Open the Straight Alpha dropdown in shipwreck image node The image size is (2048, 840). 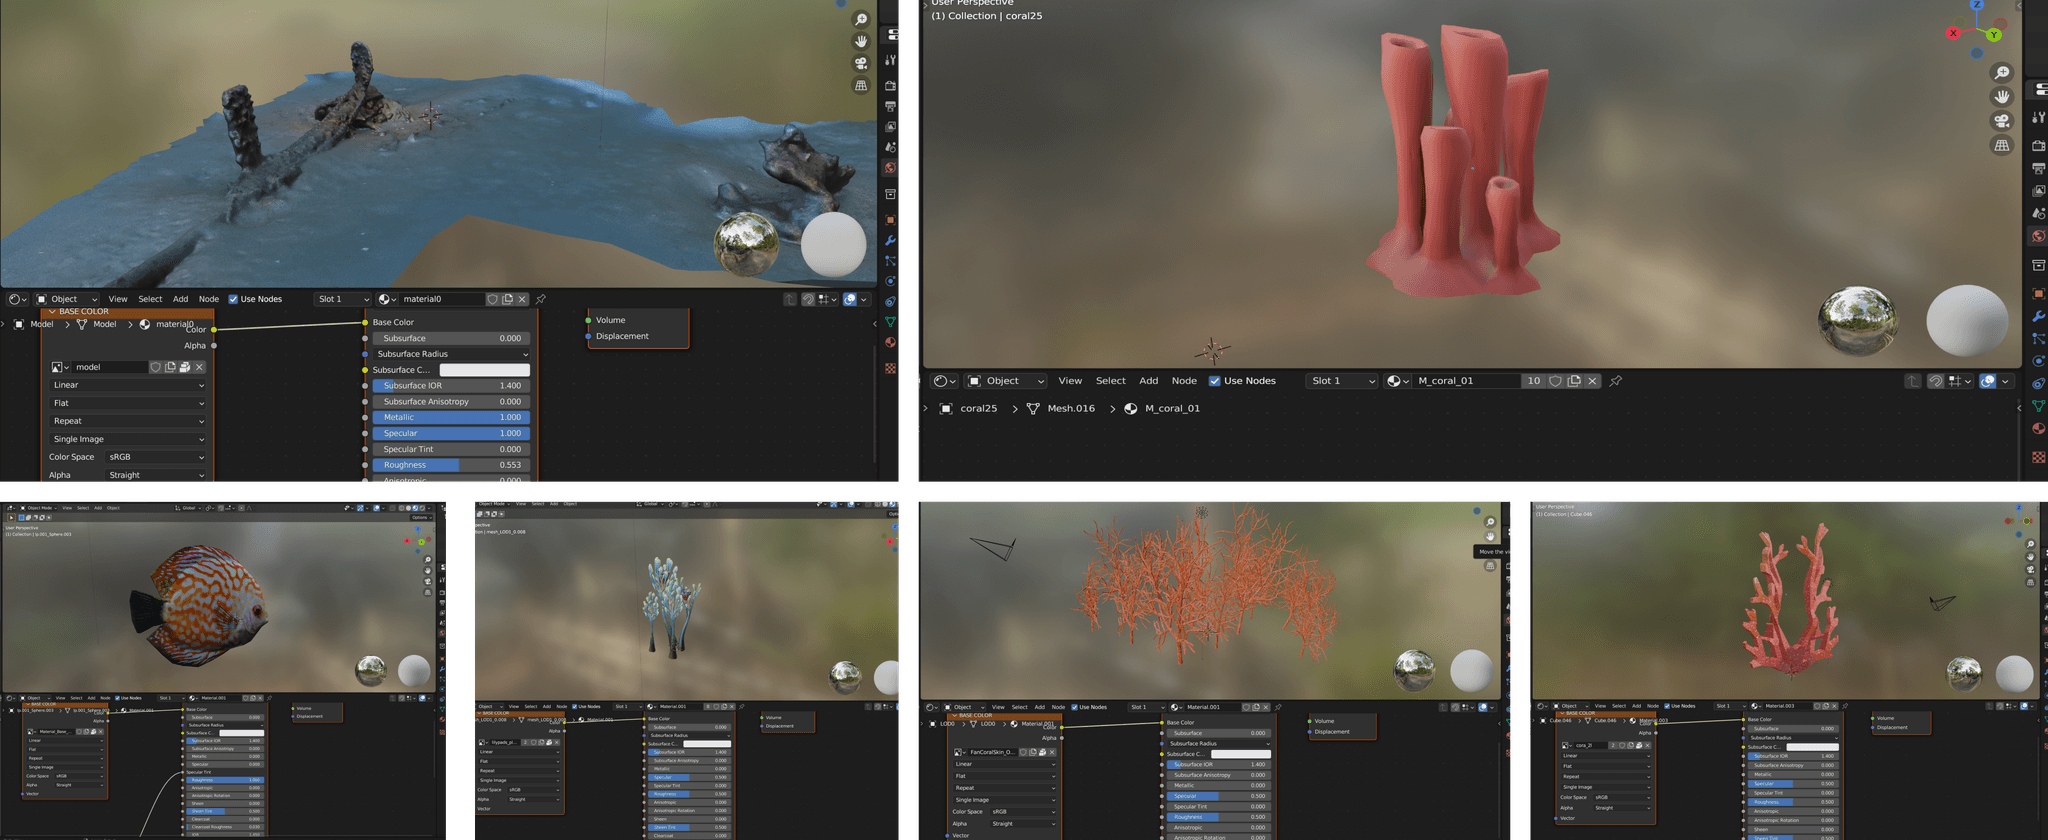point(155,475)
